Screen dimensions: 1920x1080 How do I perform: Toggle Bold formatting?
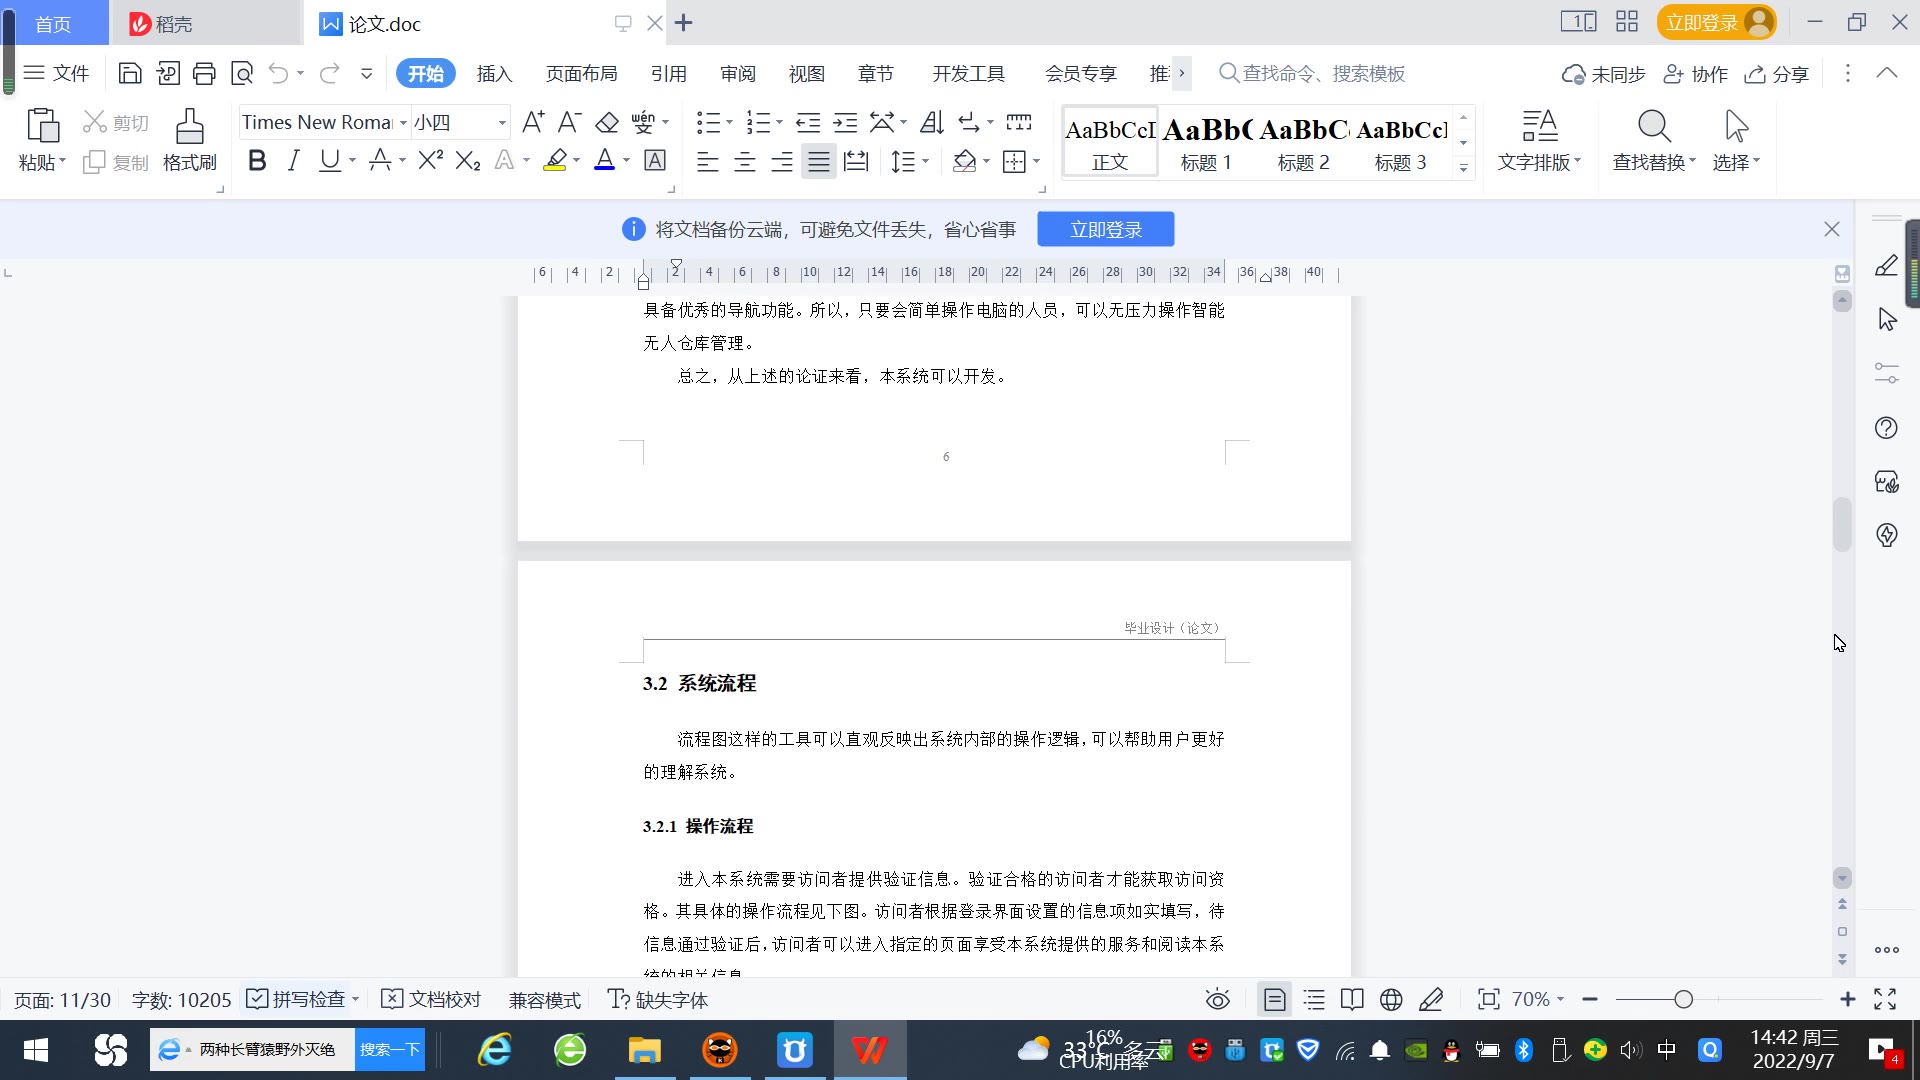(257, 160)
